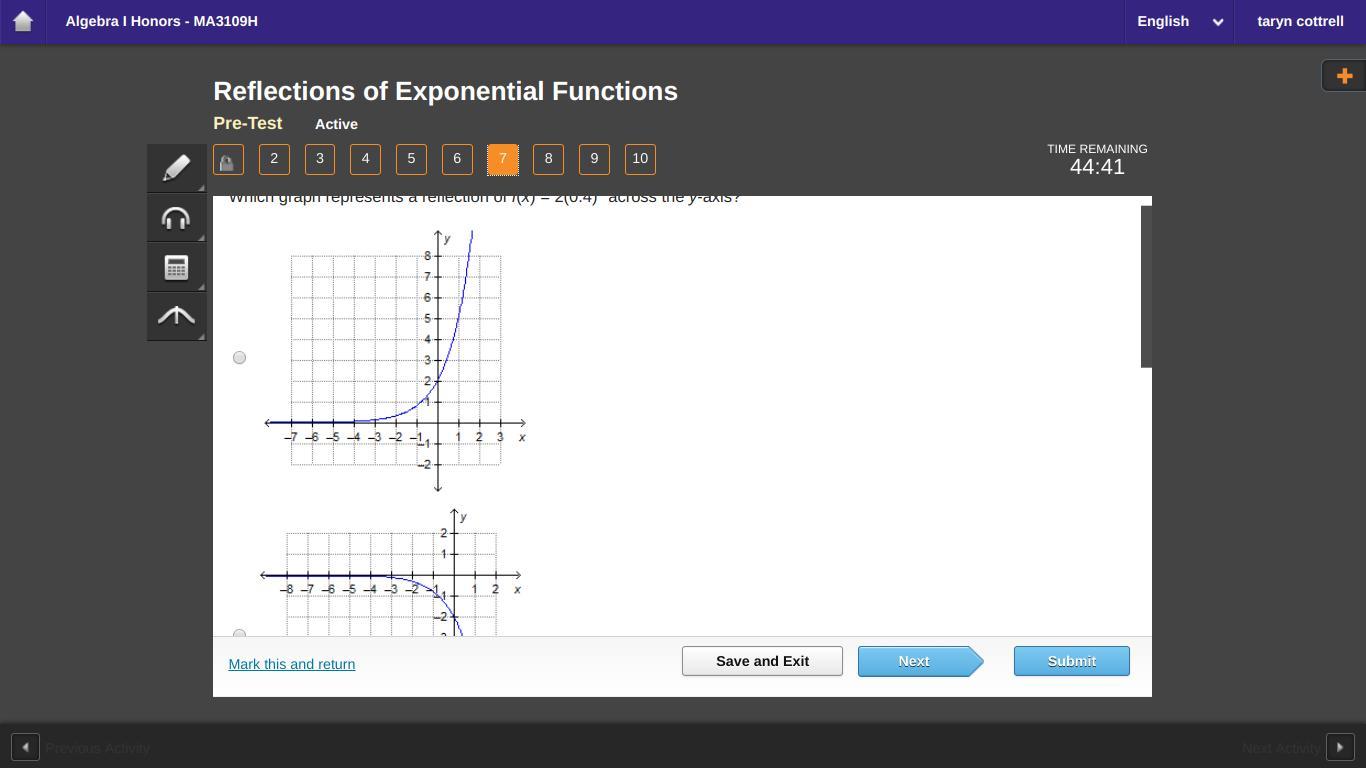
Task: Go to question 8
Action: click(548, 159)
